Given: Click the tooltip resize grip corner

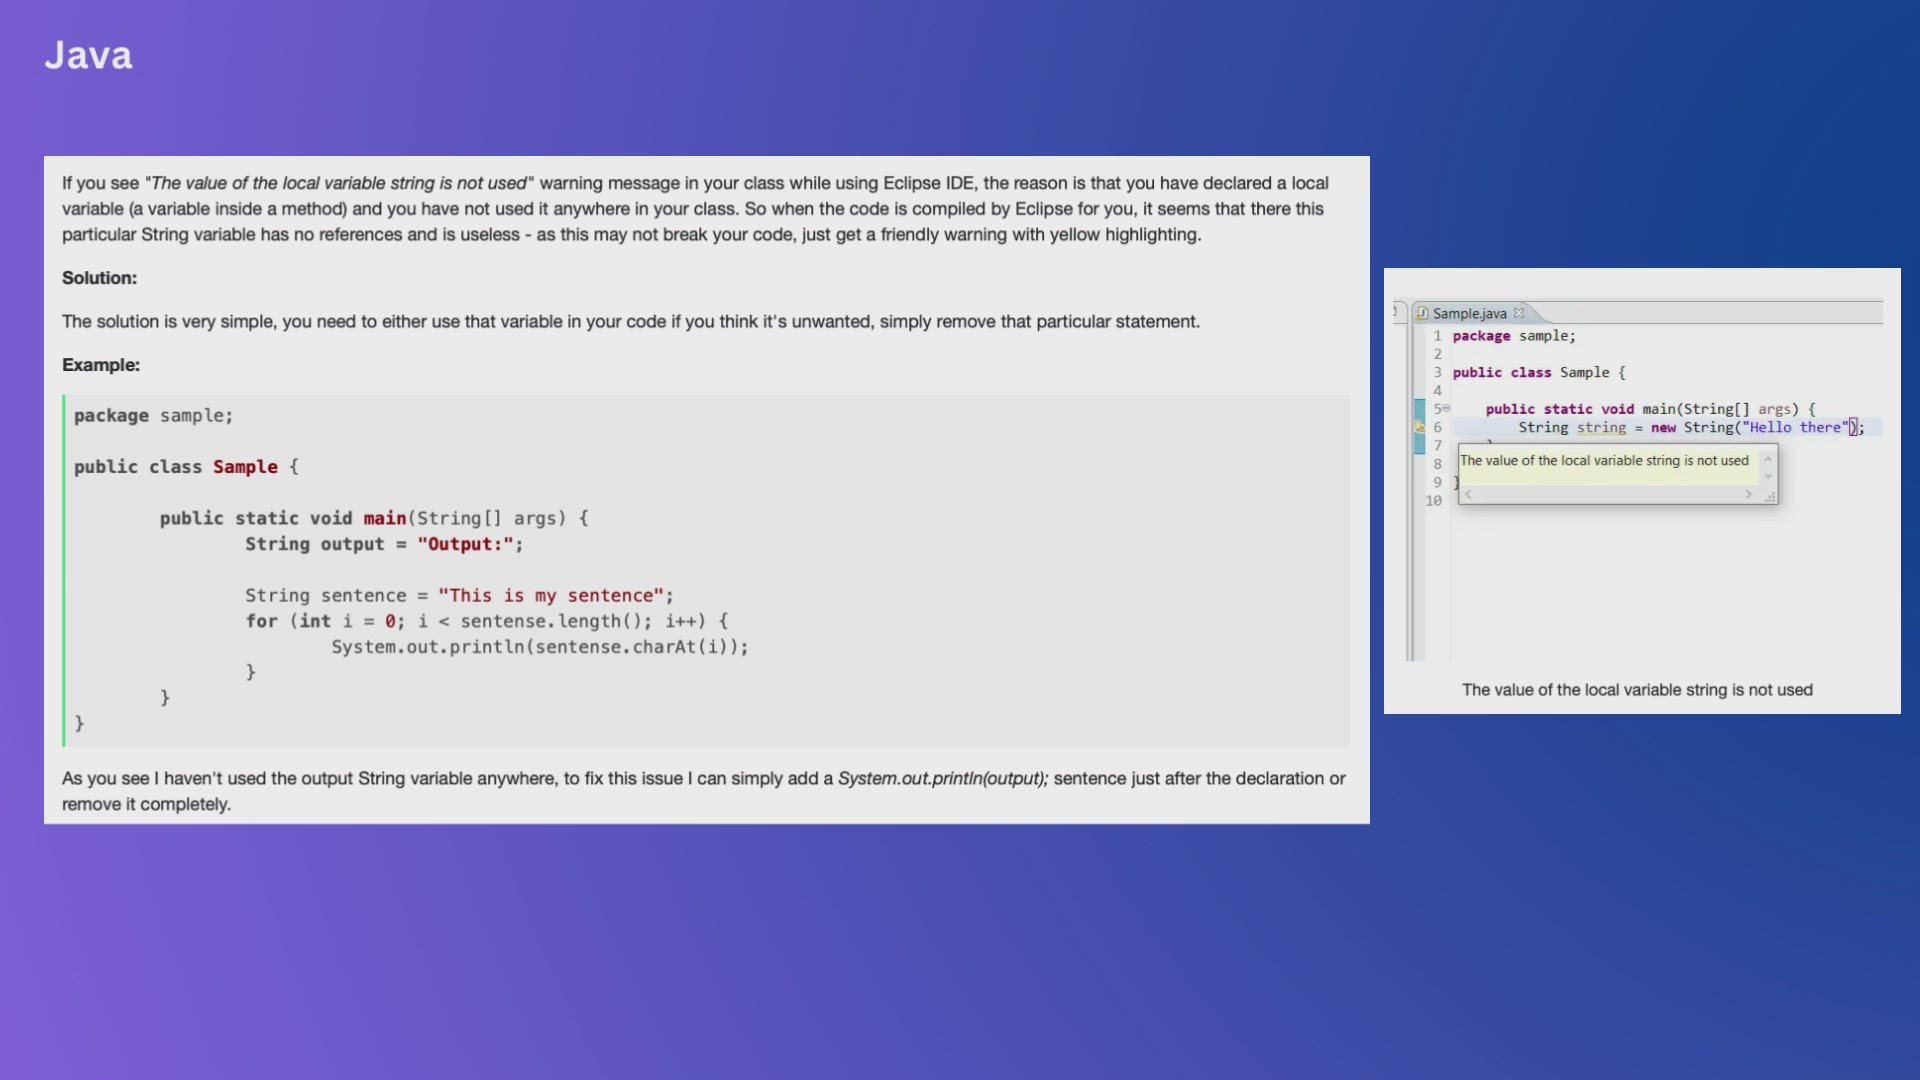Looking at the screenshot, I should pos(1769,496).
